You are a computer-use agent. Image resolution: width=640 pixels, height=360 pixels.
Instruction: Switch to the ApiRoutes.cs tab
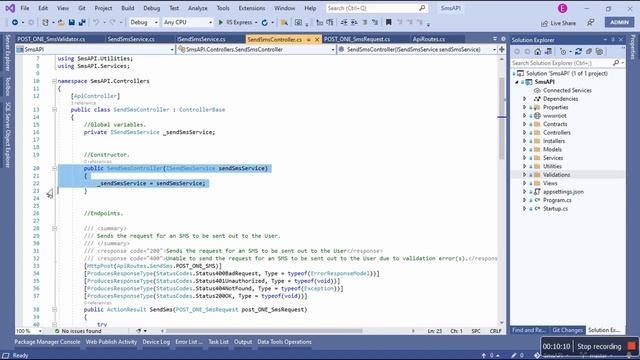(x=429, y=39)
